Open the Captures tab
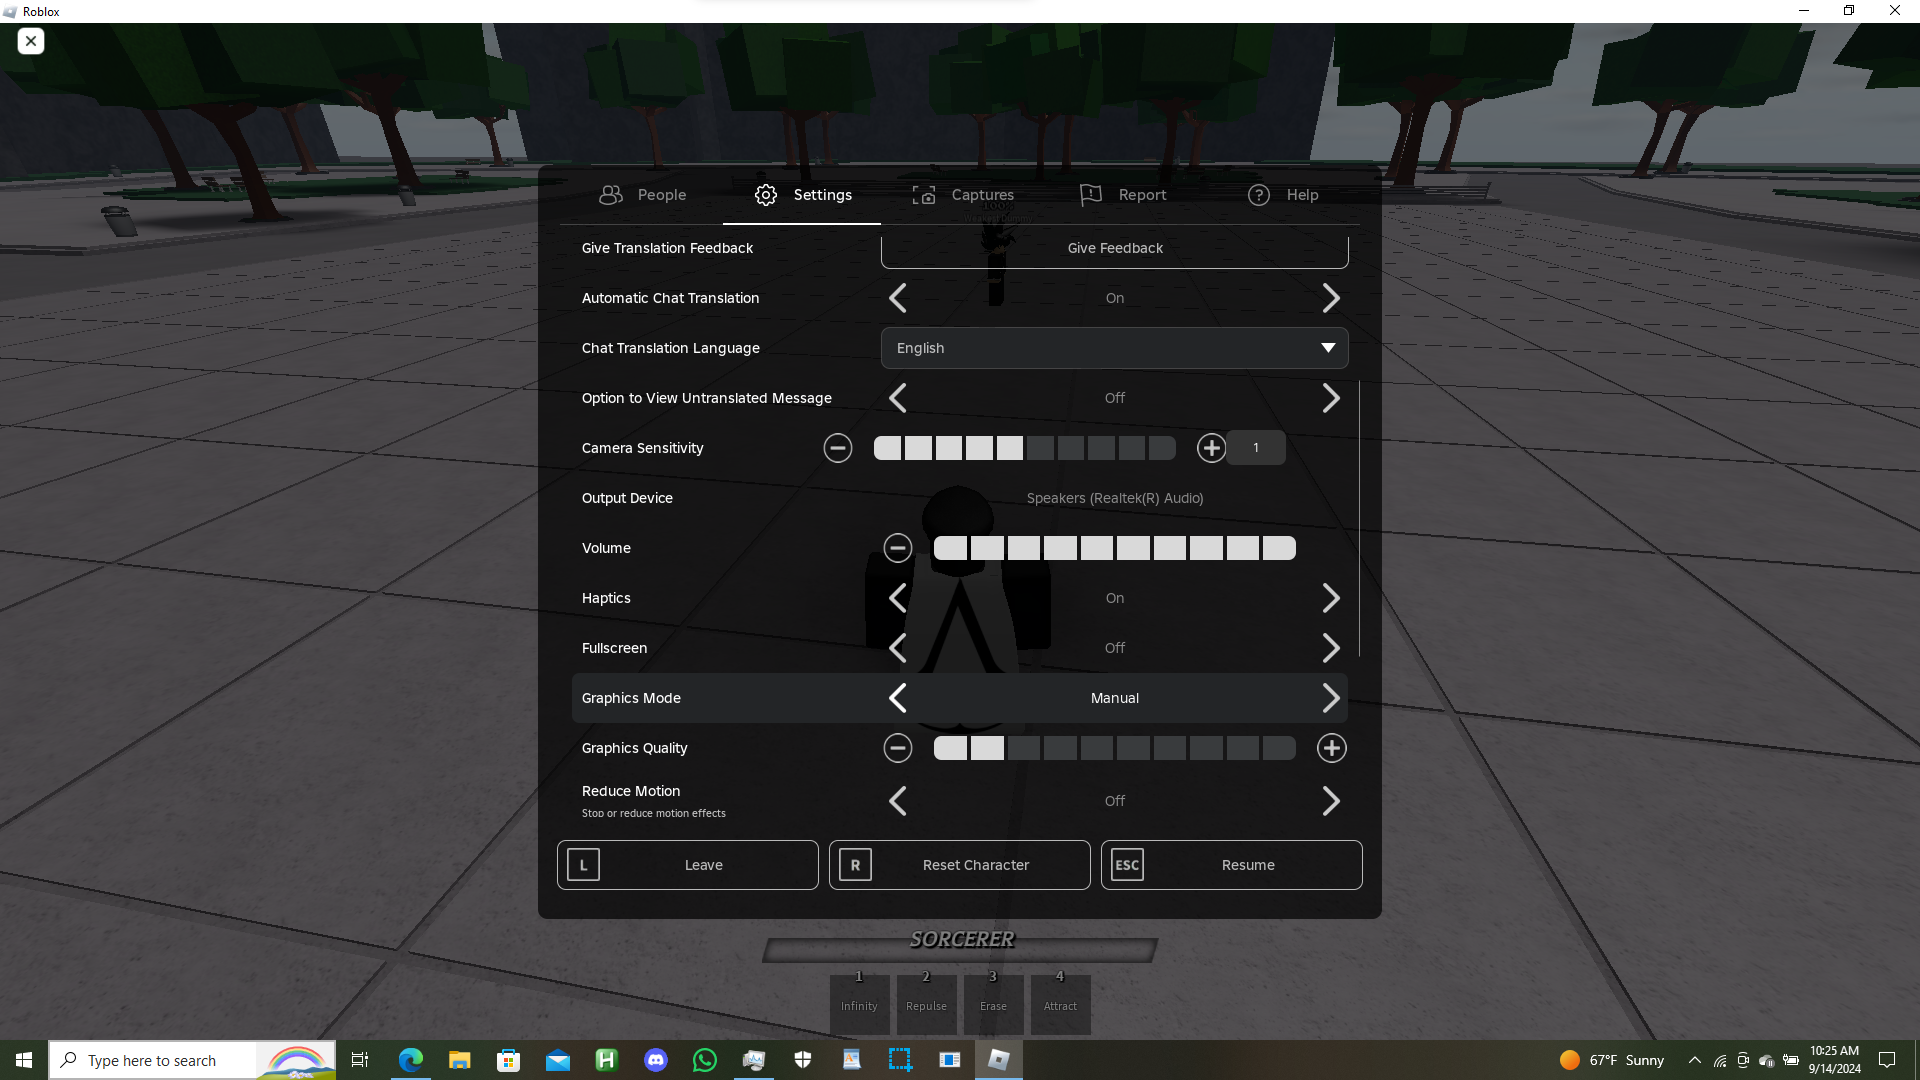This screenshot has width=1920, height=1080. [x=963, y=195]
